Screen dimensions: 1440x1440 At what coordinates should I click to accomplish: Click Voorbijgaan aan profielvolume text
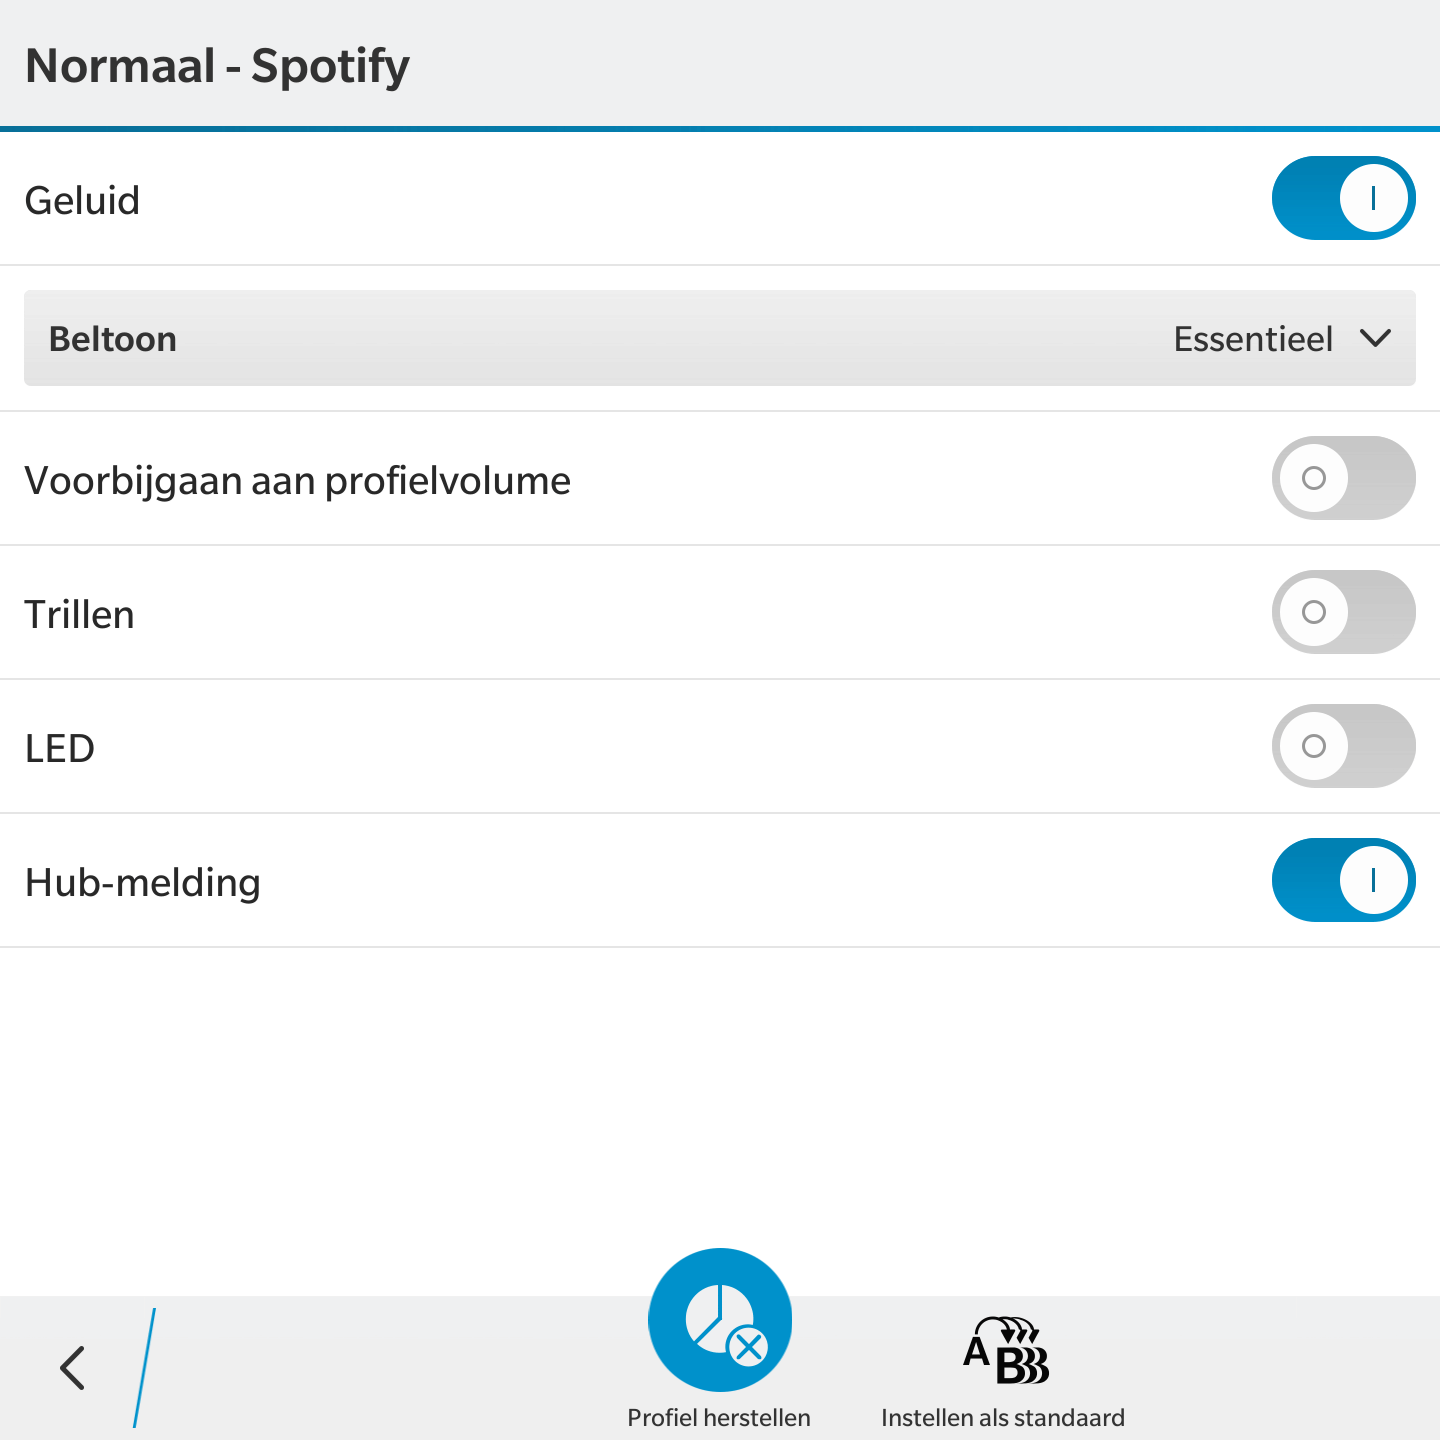click(x=297, y=480)
